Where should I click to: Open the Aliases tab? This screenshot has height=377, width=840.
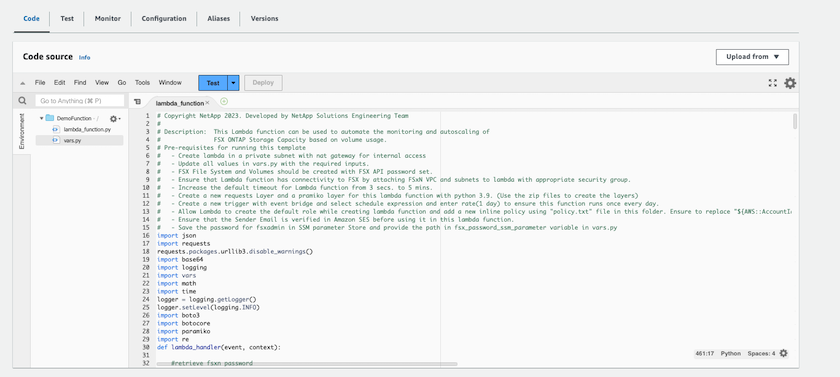(x=219, y=18)
